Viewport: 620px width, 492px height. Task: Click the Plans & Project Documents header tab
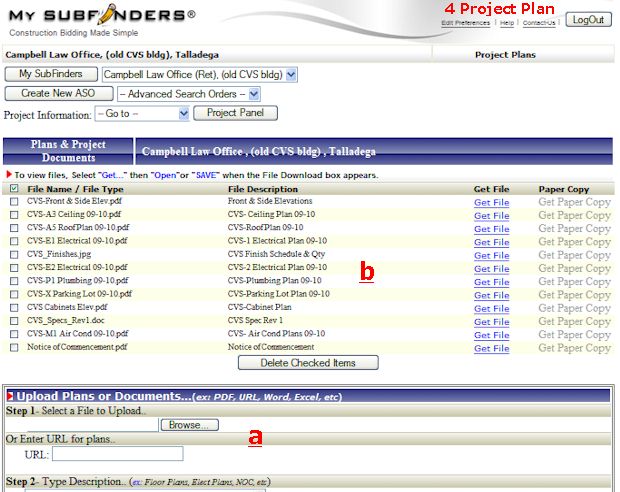(68, 151)
